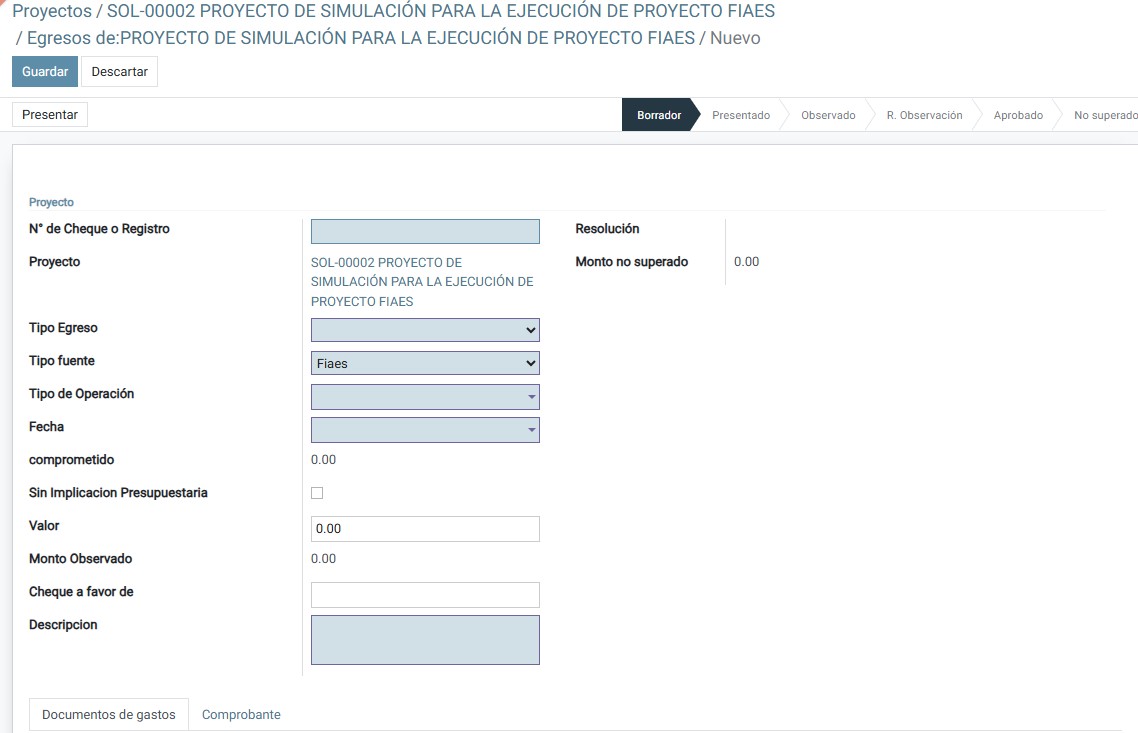The width and height of the screenshot is (1138, 733).
Task: Select the Documentos de gastos tab
Action: 109,715
